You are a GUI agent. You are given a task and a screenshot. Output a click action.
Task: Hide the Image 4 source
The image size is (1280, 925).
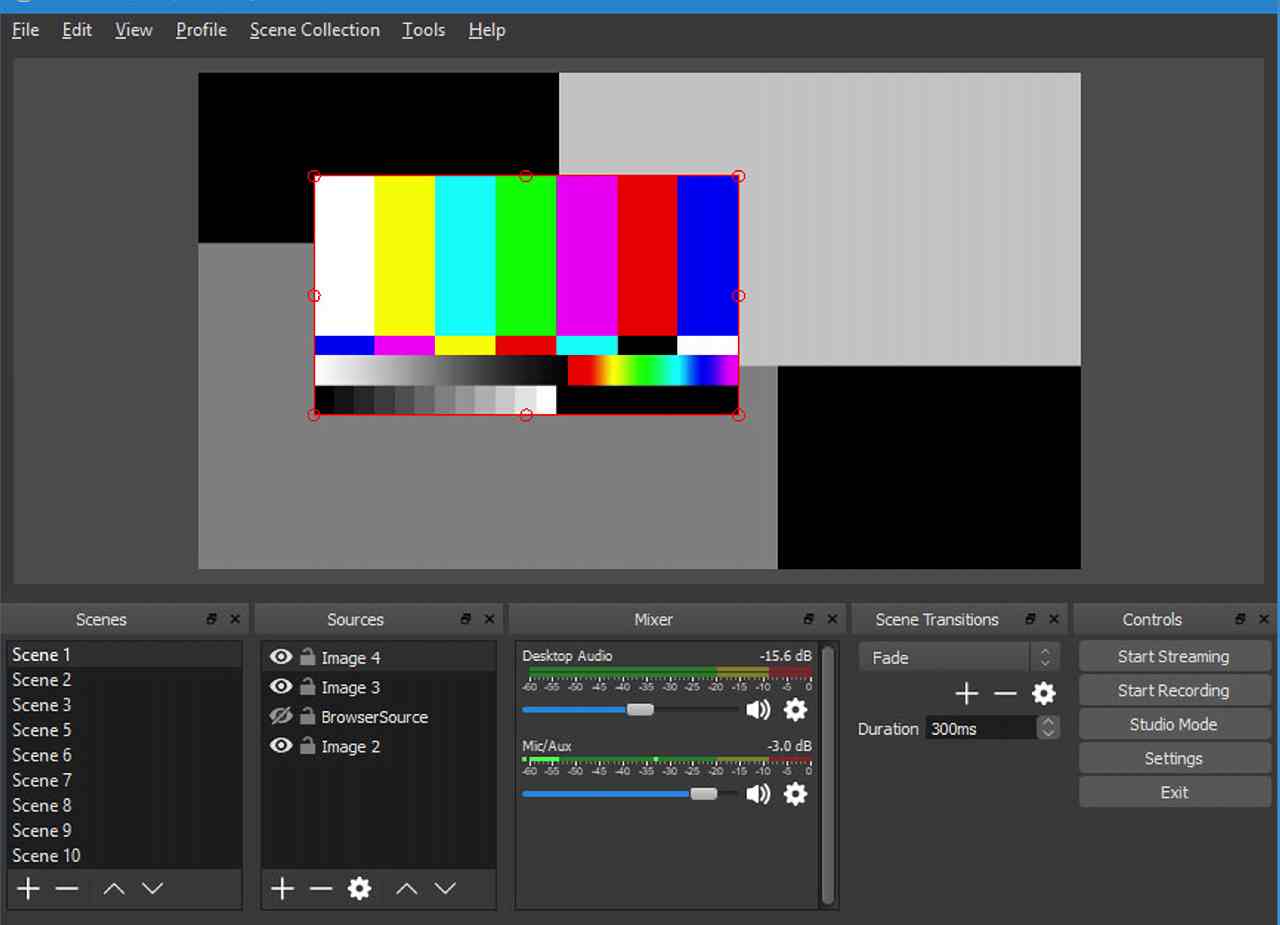[281, 657]
